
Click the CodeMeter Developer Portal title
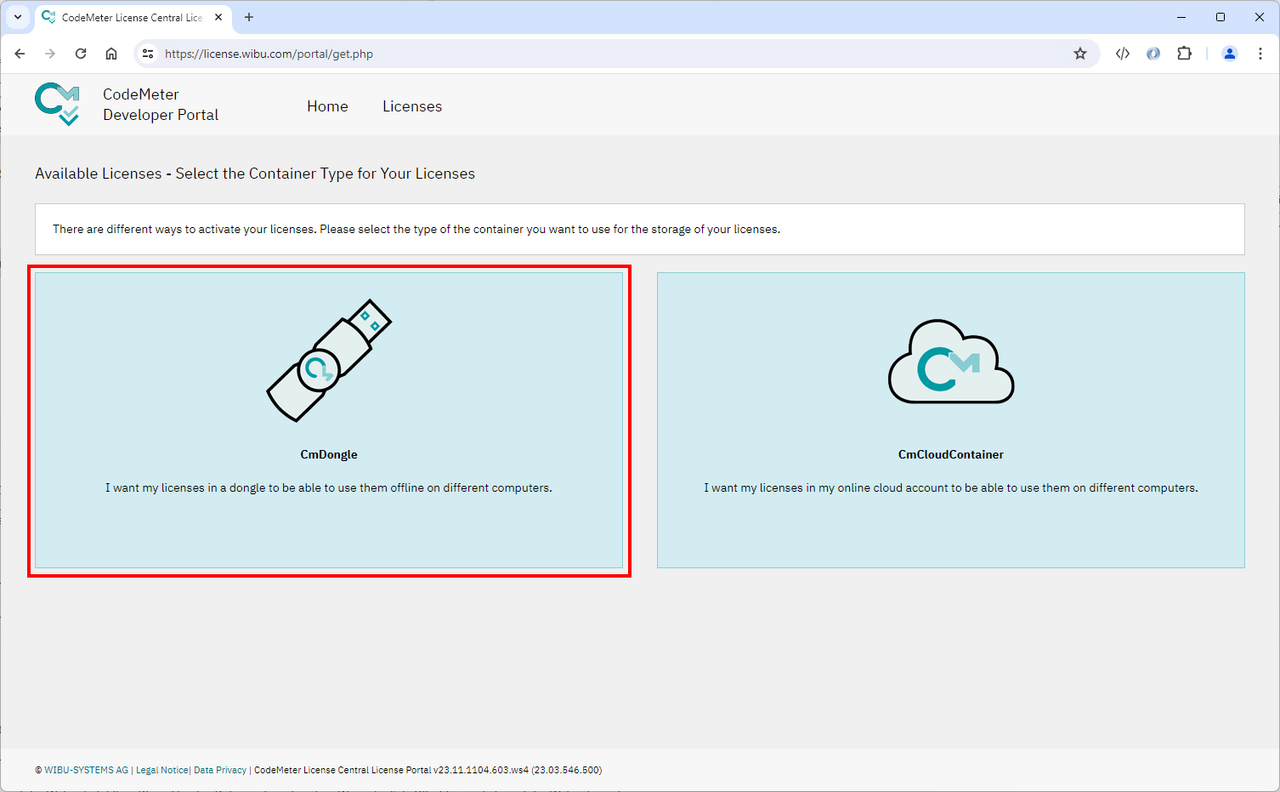(160, 105)
